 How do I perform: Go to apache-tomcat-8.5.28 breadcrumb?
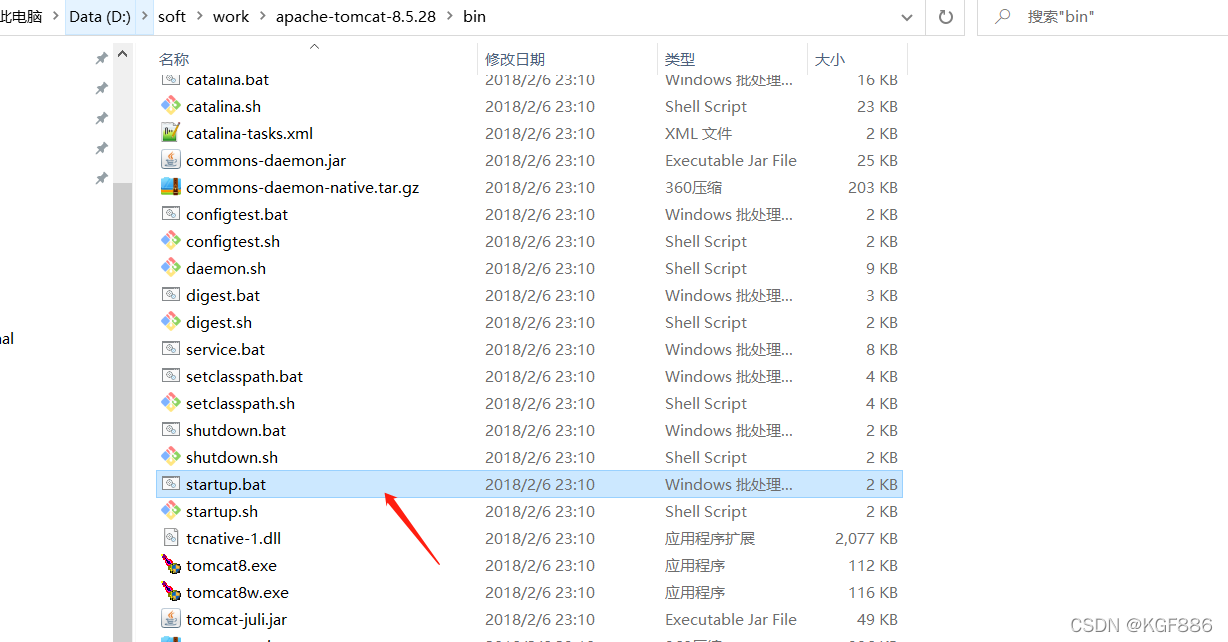(356, 17)
